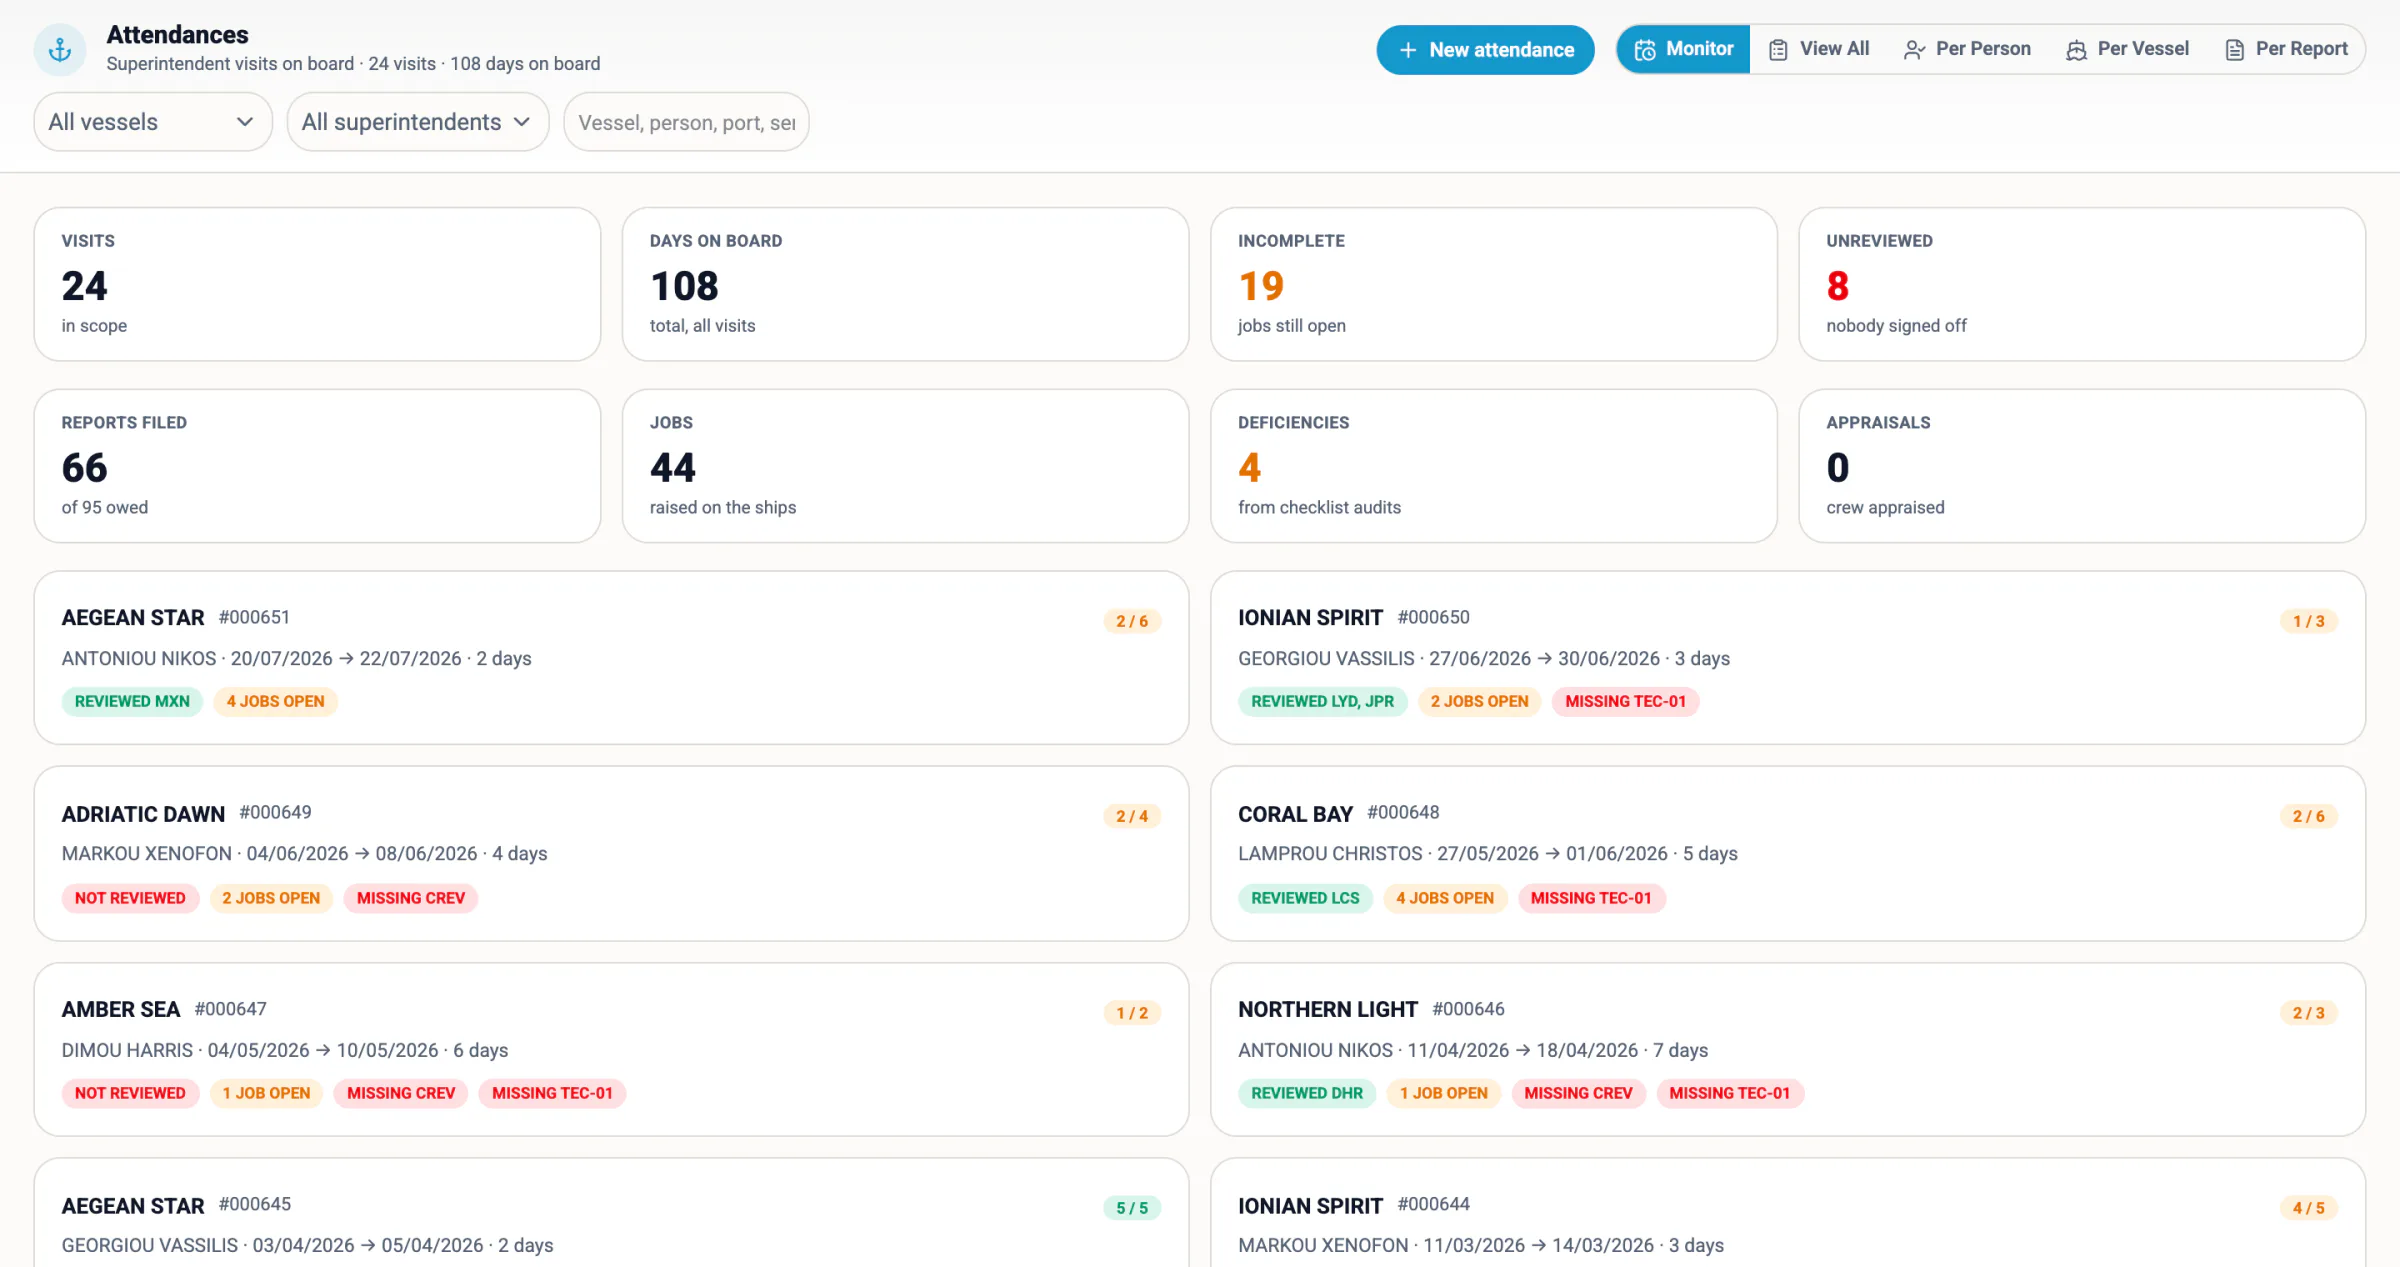Image resolution: width=2400 pixels, height=1267 pixels.
Task: Click the 1 JOB OPEN tag on NORTHERN LIGHT
Action: [1444, 1094]
